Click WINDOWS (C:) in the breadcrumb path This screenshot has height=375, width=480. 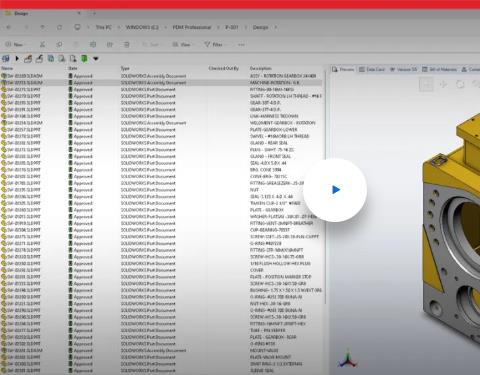tap(142, 27)
